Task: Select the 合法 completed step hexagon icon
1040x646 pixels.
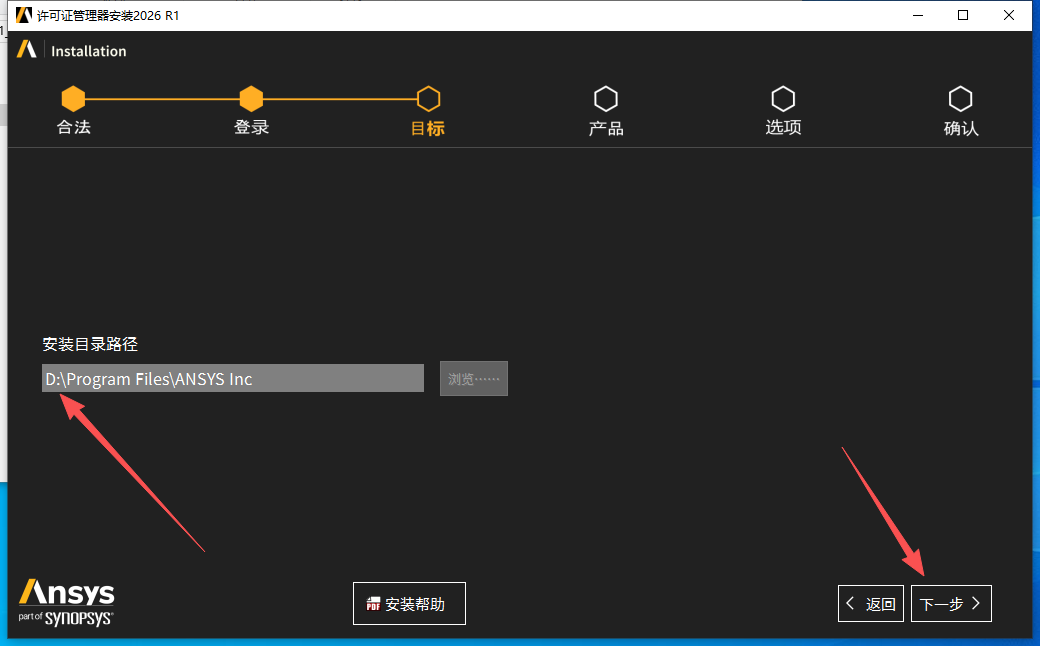Action: (73, 98)
